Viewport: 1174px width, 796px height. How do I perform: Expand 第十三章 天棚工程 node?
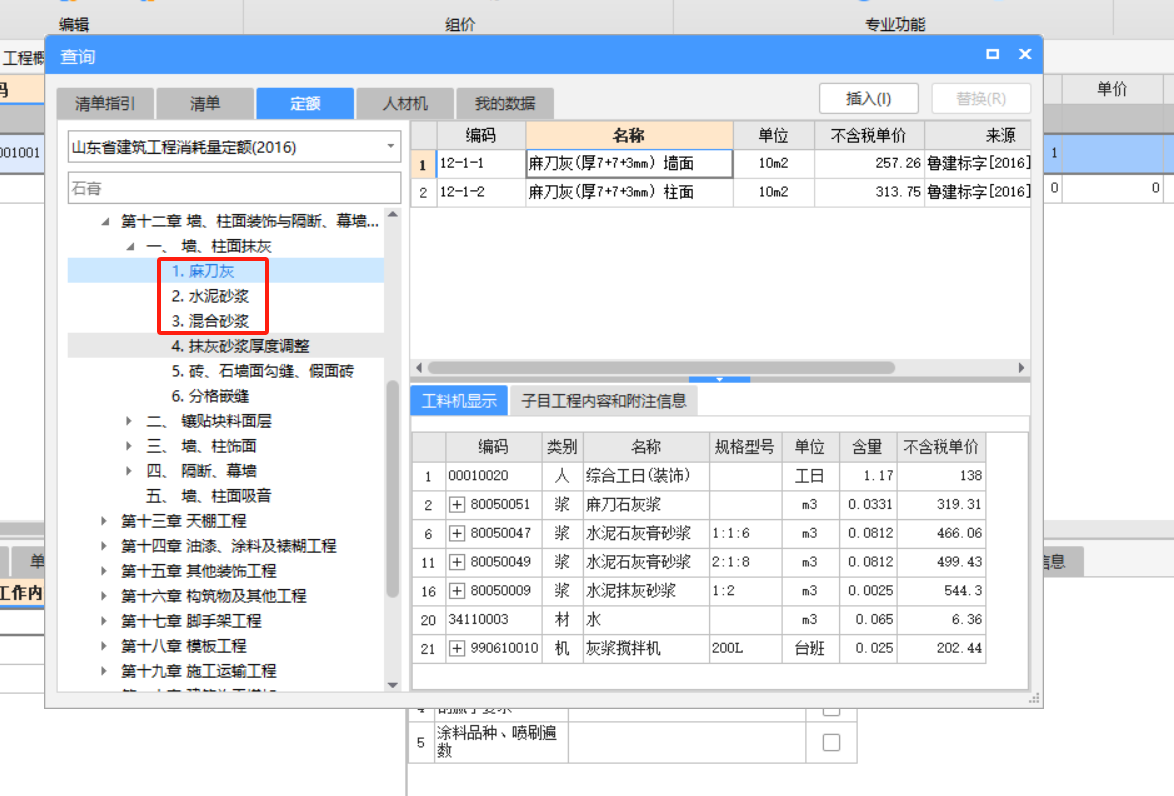click(104, 520)
